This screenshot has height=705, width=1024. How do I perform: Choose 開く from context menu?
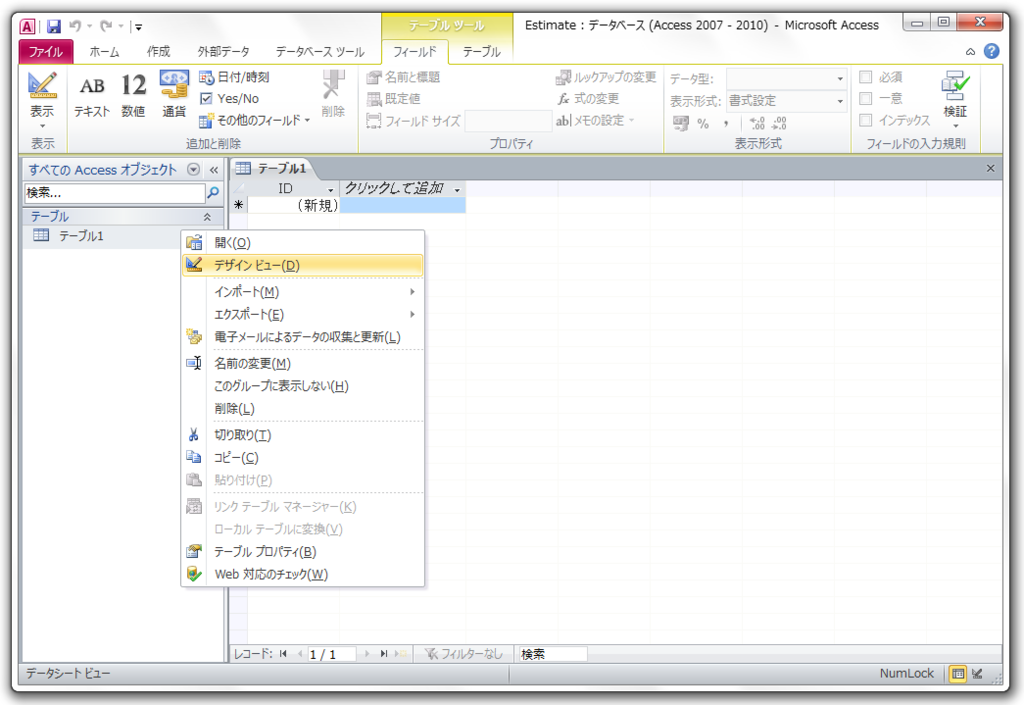(303, 243)
